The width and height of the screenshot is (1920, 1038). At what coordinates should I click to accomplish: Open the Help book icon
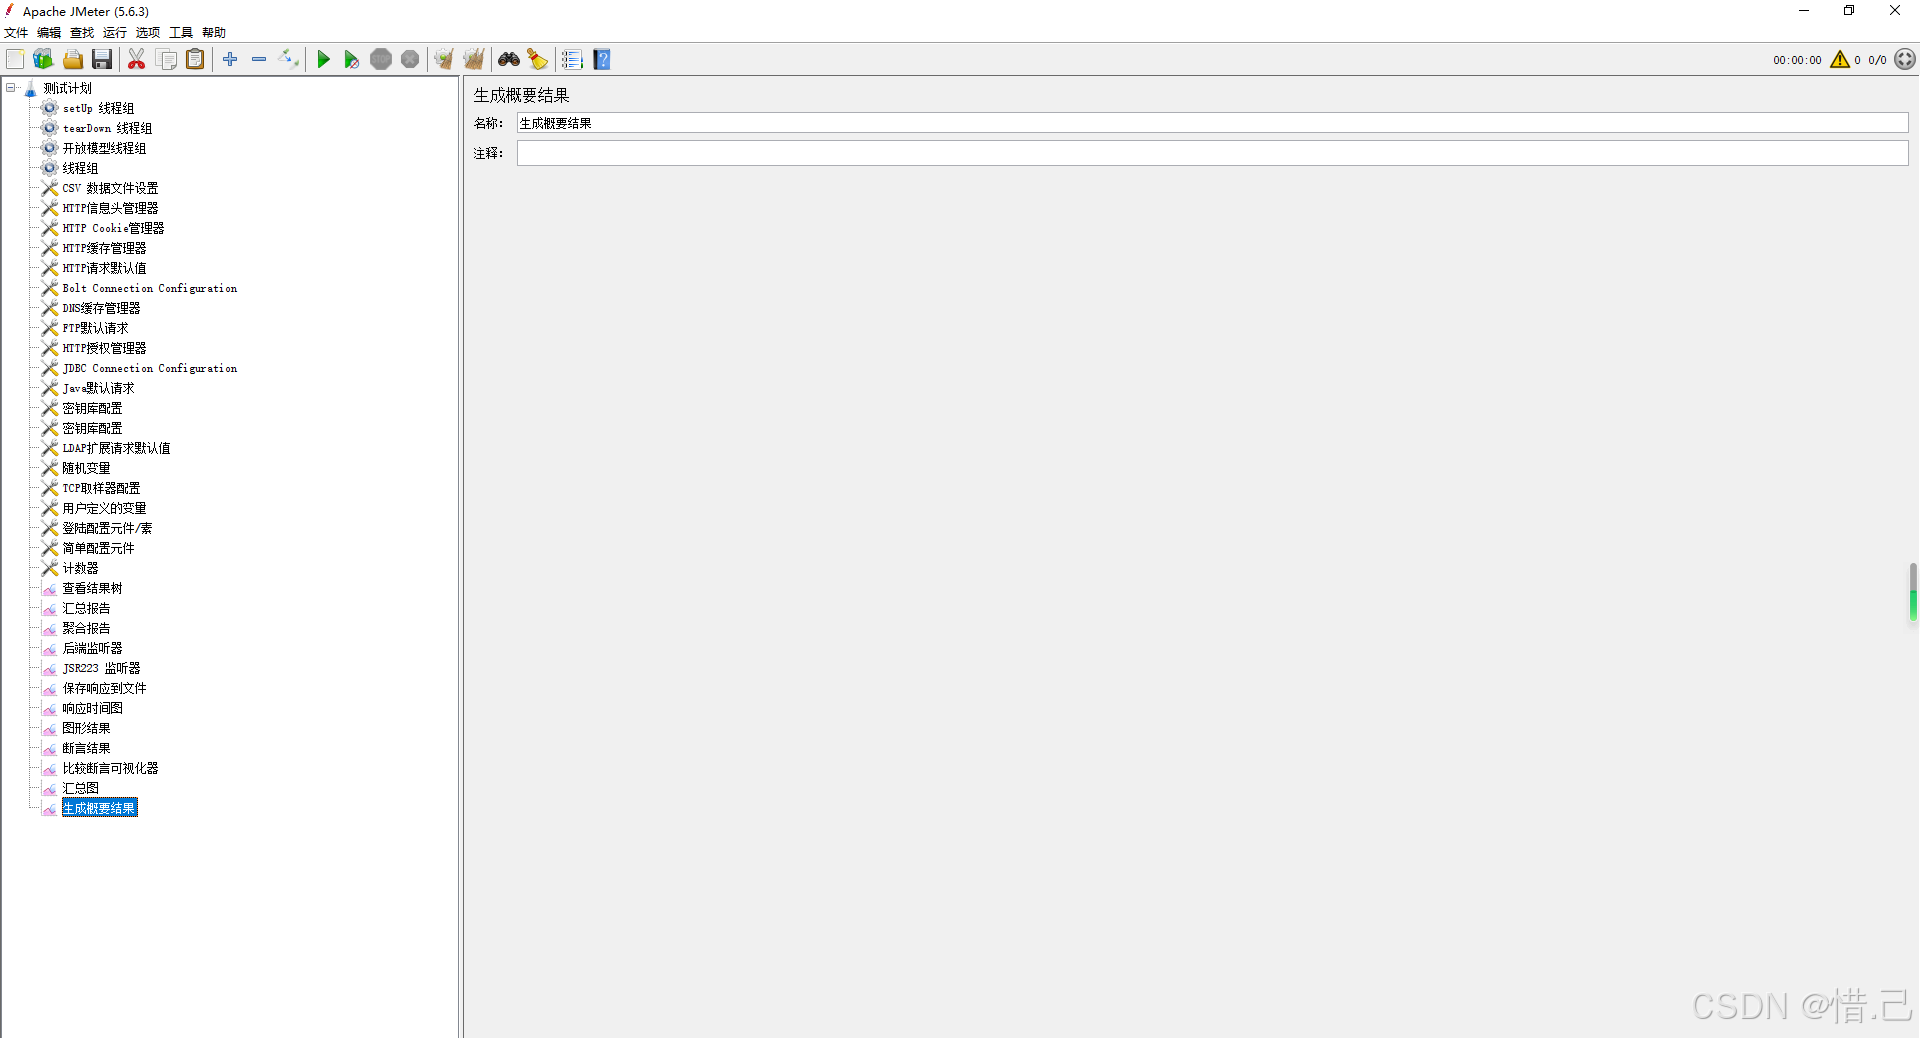pos(602,60)
